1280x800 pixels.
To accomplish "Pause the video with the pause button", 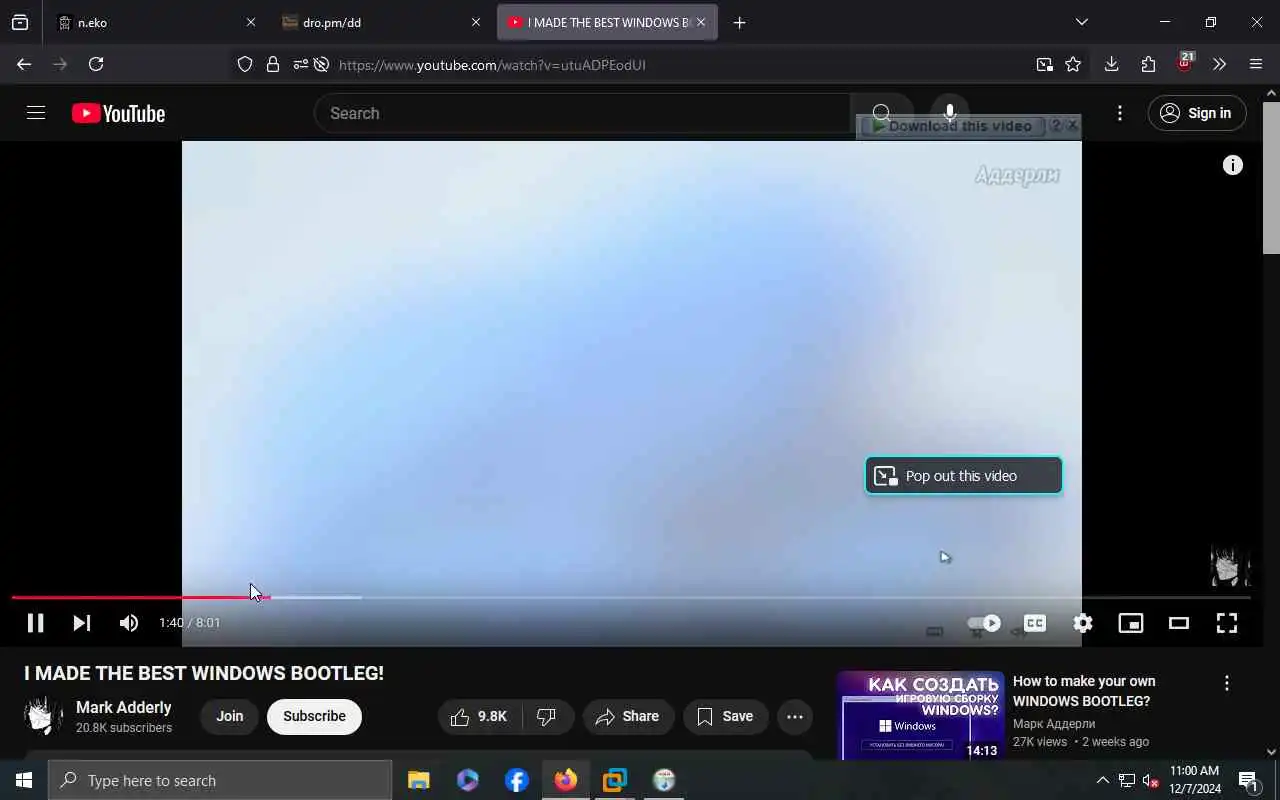I will (35, 623).
